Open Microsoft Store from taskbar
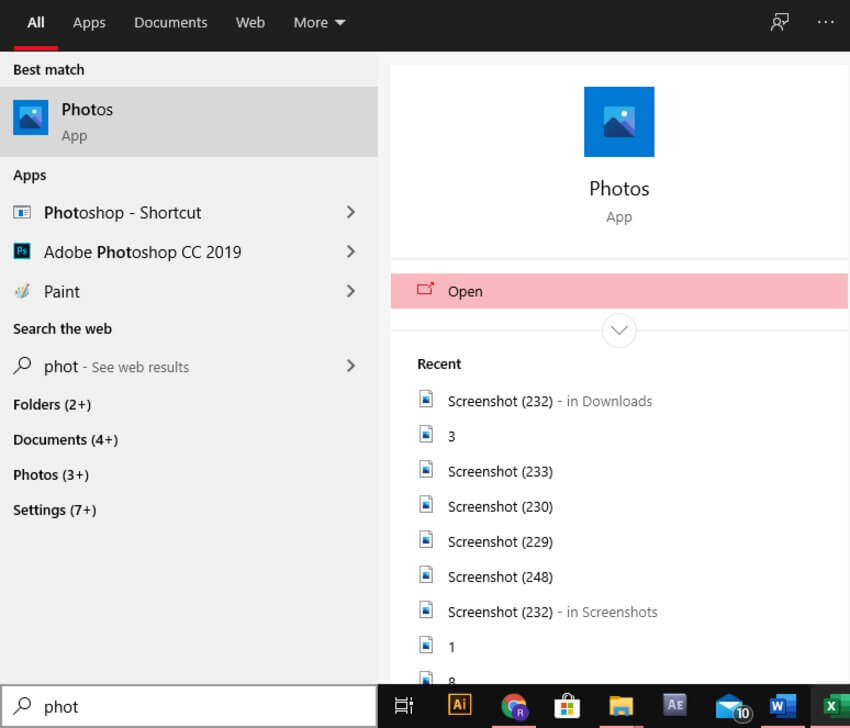Viewport: 850px width, 728px height. click(567, 706)
